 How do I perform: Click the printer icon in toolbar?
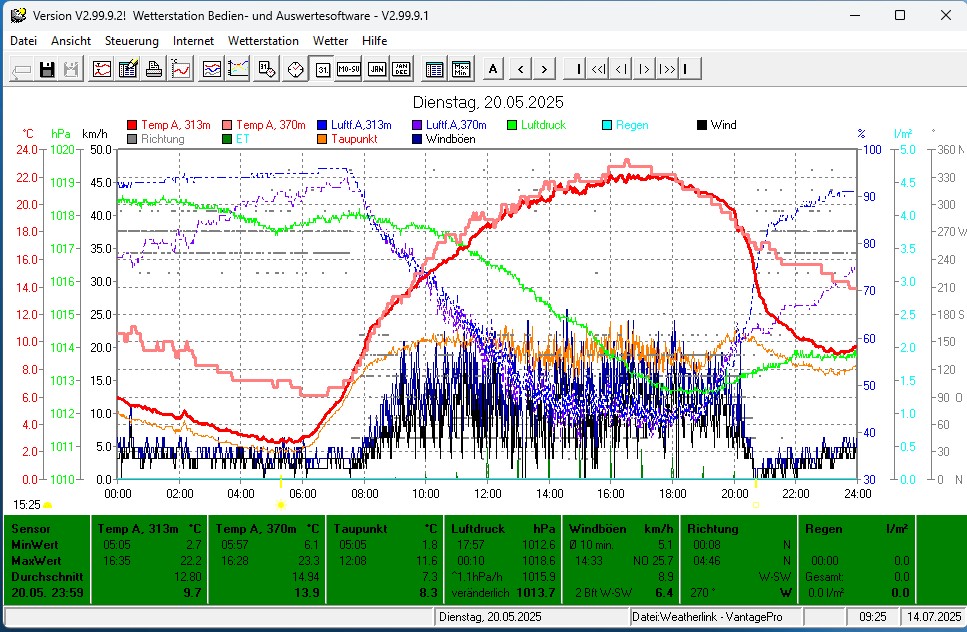[154, 69]
